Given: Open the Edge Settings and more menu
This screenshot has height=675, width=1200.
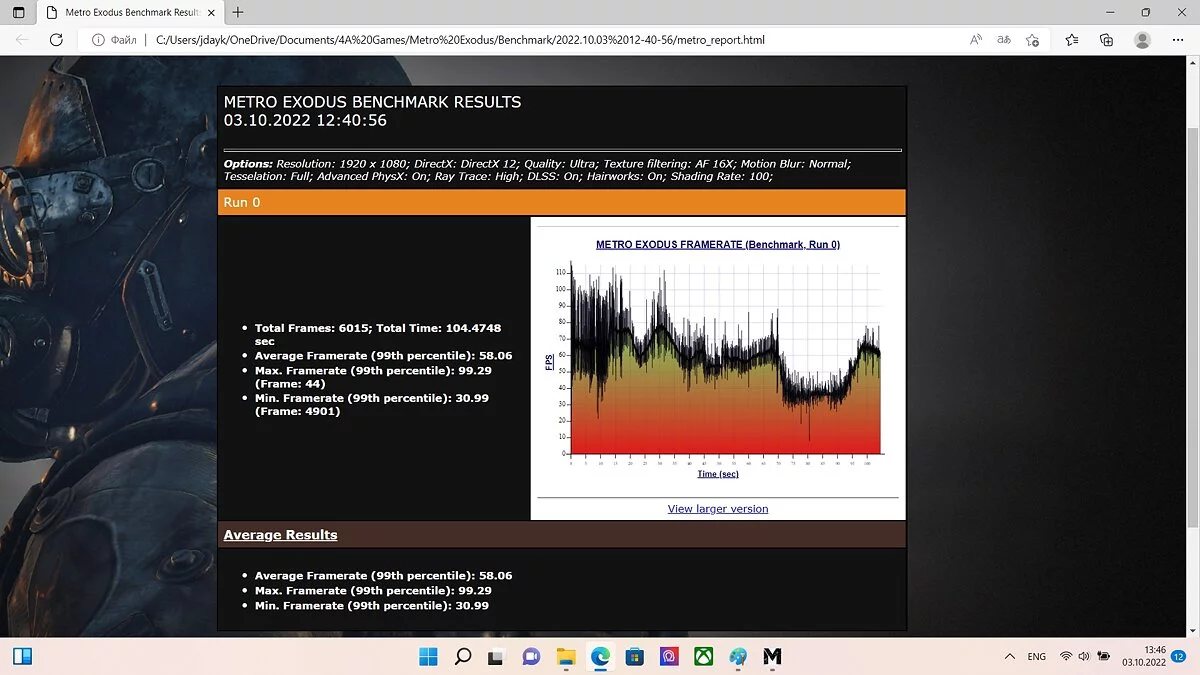Looking at the screenshot, I should 1178,40.
